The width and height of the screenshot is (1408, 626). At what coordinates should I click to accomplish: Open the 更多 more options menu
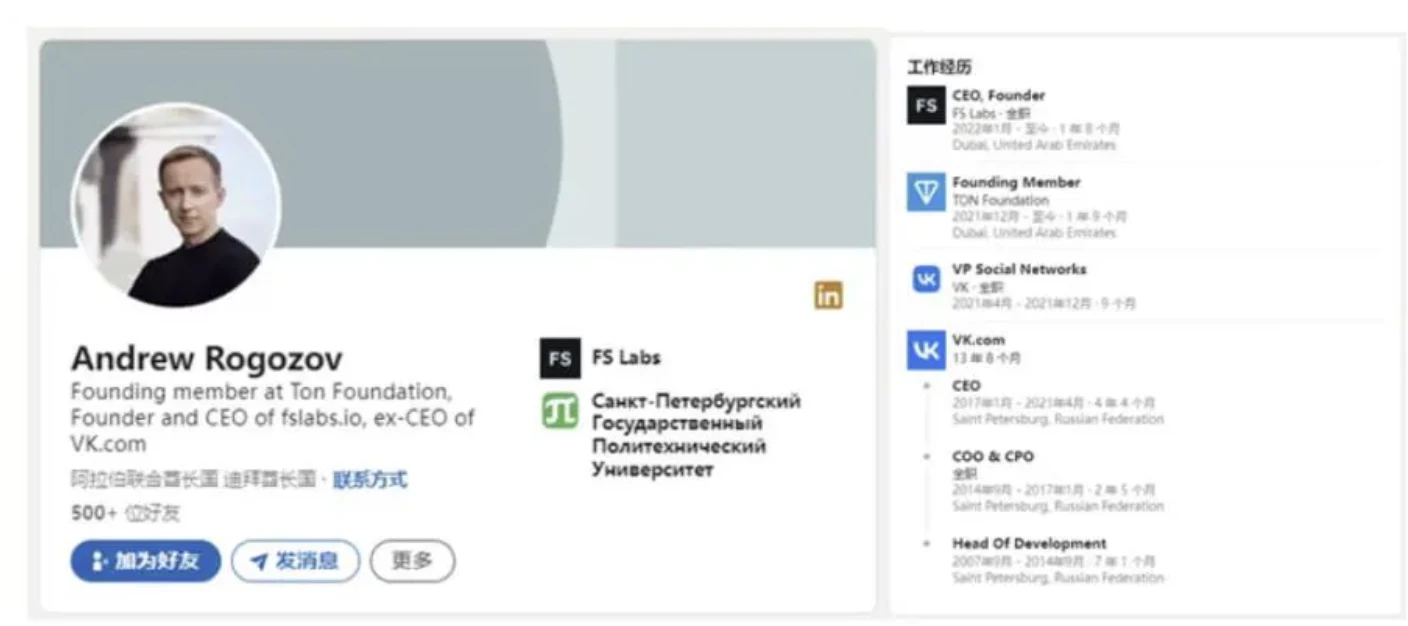412,561
